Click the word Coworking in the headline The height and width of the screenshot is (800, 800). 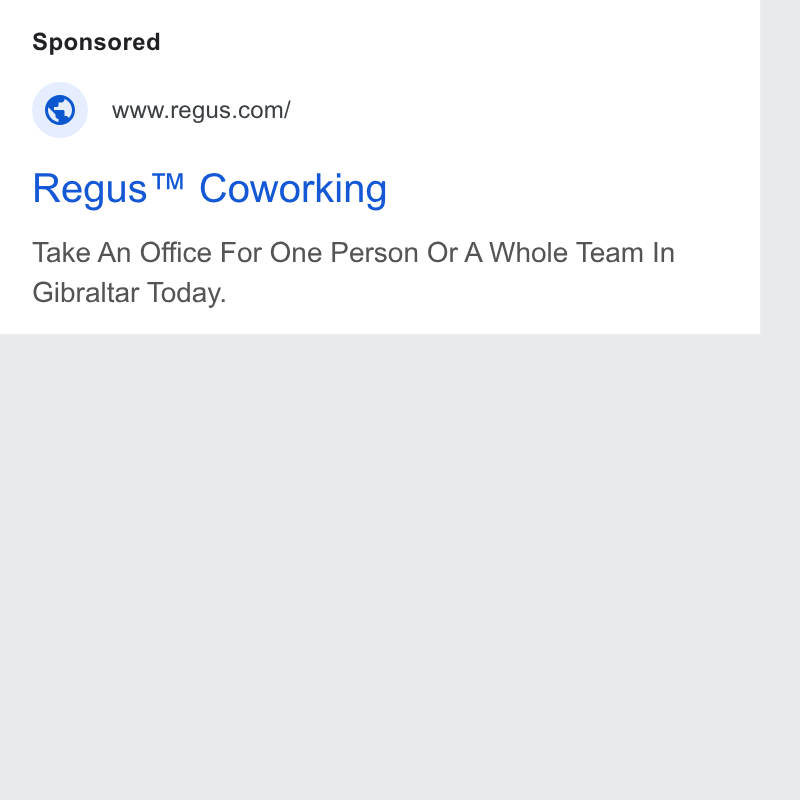(x=293, y=189)
